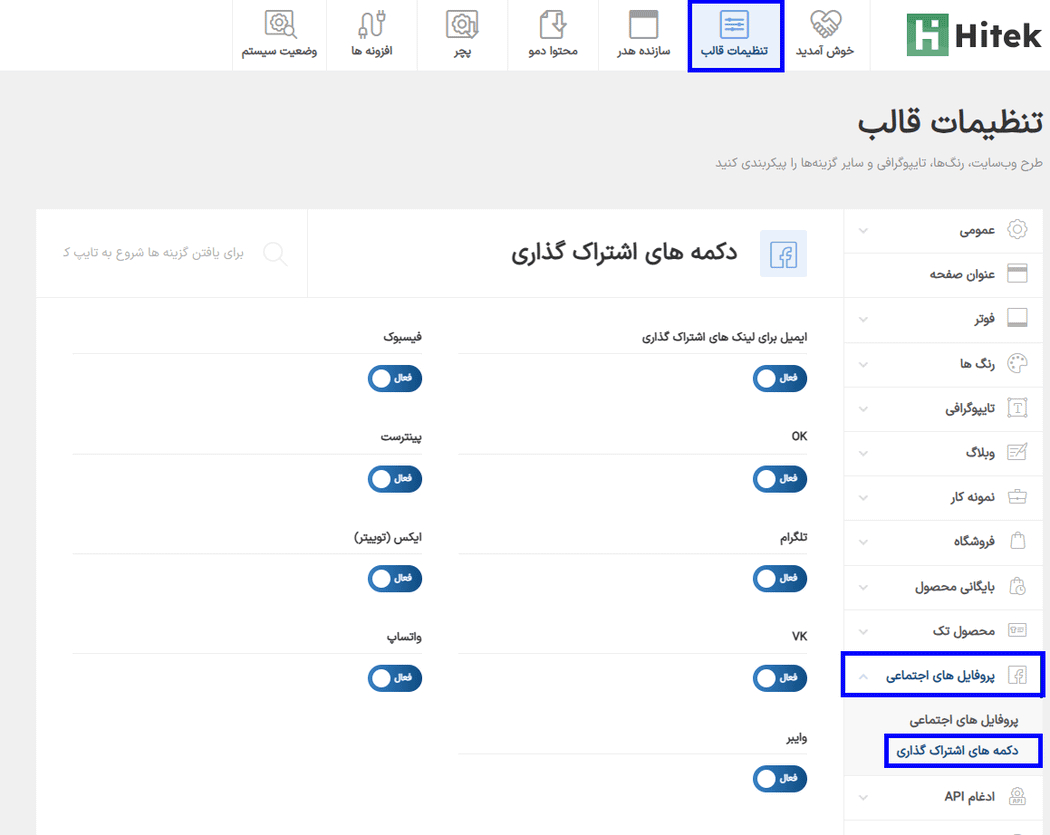Toggle the ایمیل برای لینک های اشتراک گذاری switch
Screen dimensions: 1050x835
pyautogui.click(x=779, y=378)
